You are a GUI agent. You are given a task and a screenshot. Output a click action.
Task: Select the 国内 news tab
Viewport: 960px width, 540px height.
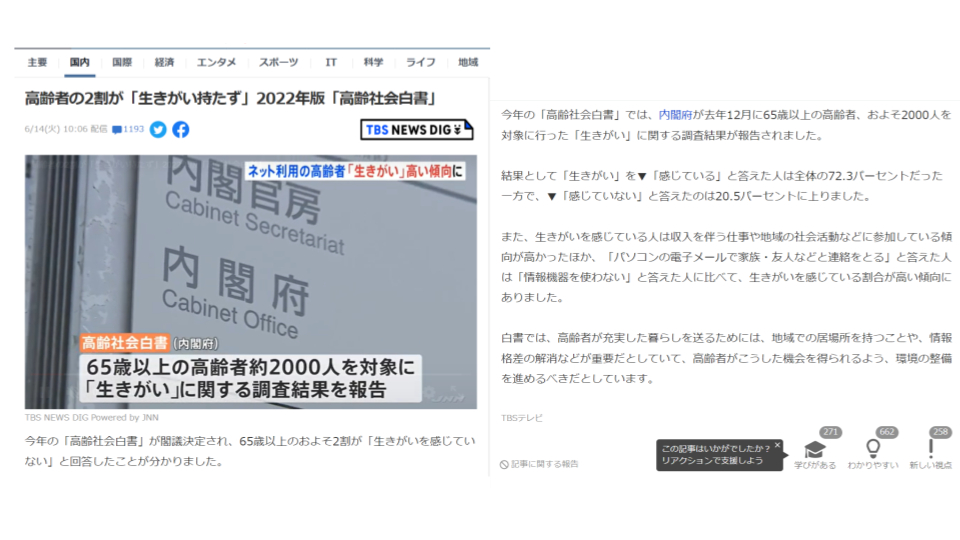pos(80,62)
